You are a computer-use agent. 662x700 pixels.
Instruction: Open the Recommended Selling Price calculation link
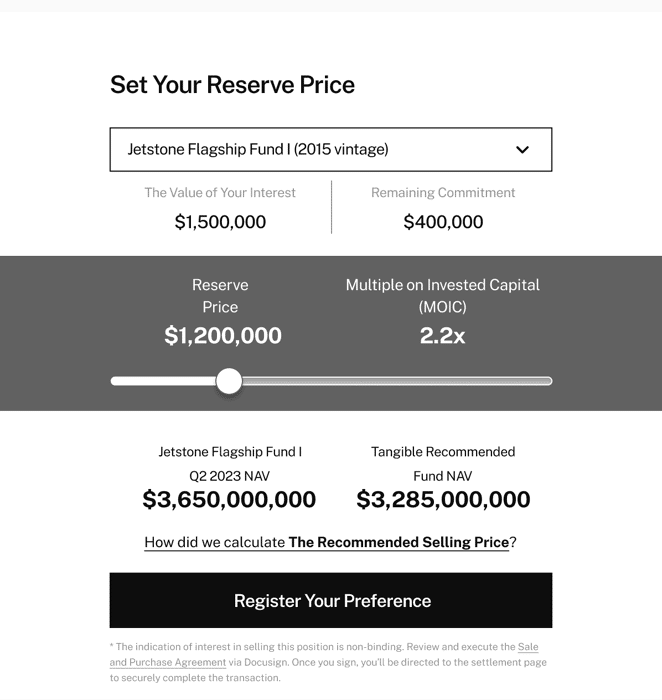(x=330, y=542)
